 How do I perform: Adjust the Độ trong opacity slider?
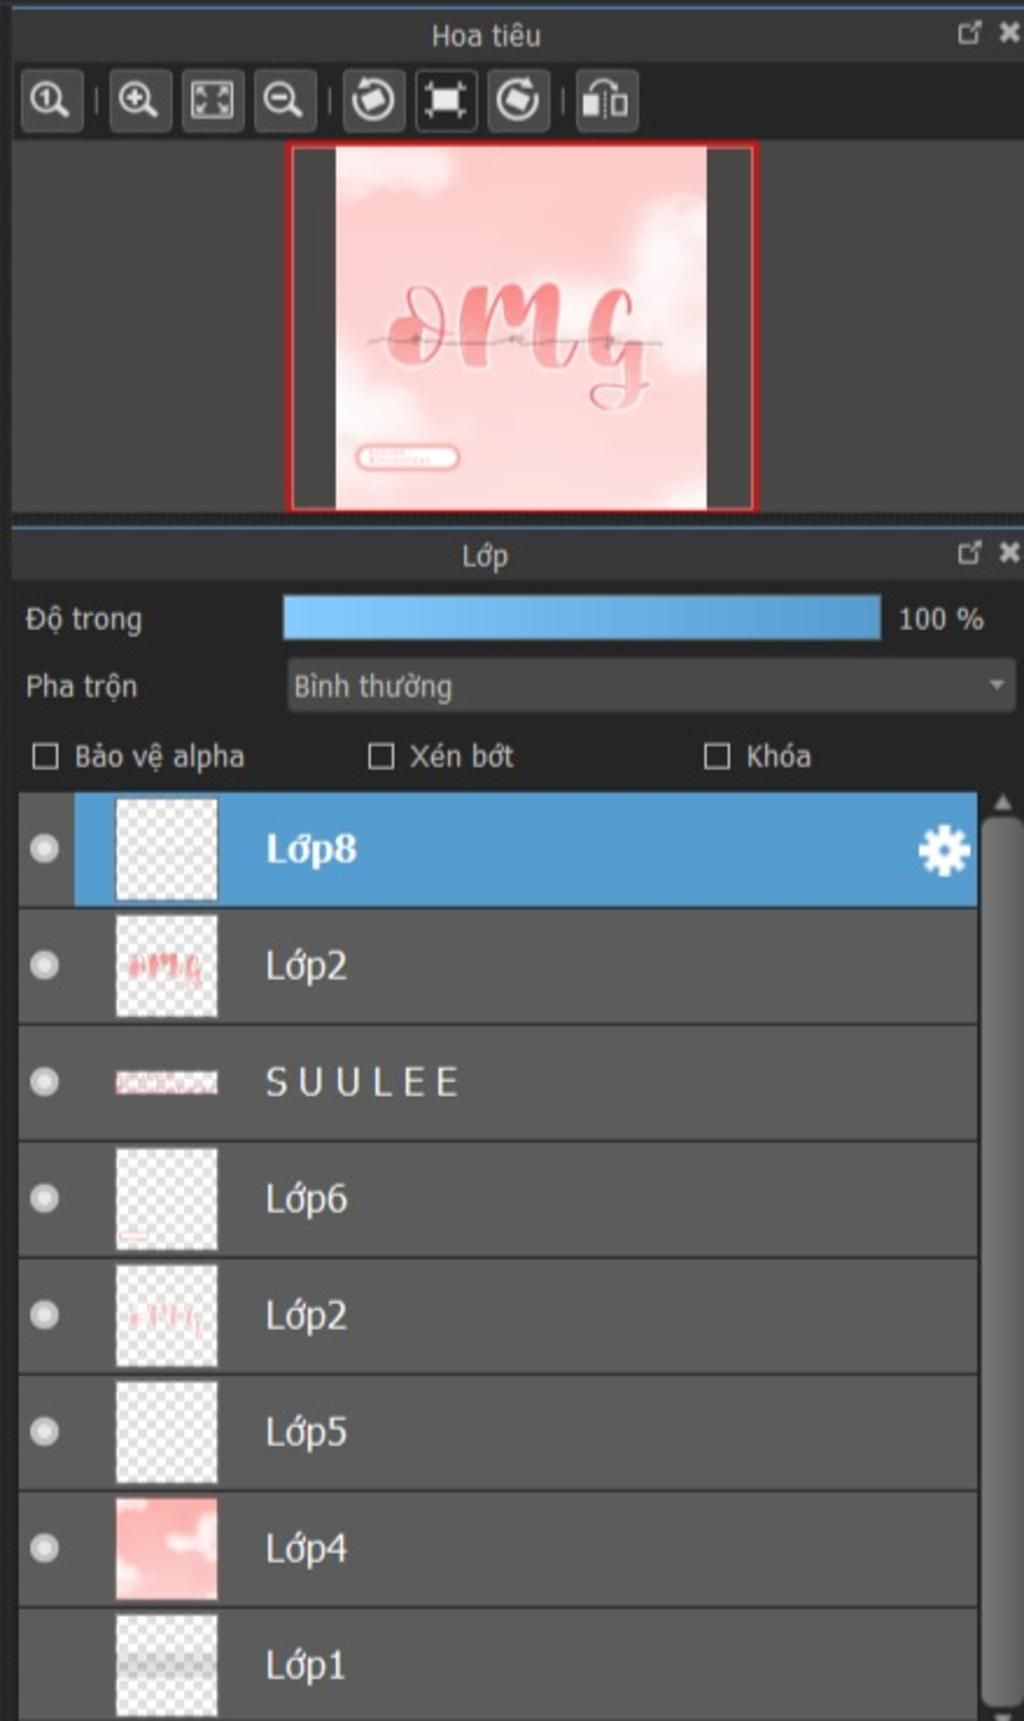click(582, 618)
